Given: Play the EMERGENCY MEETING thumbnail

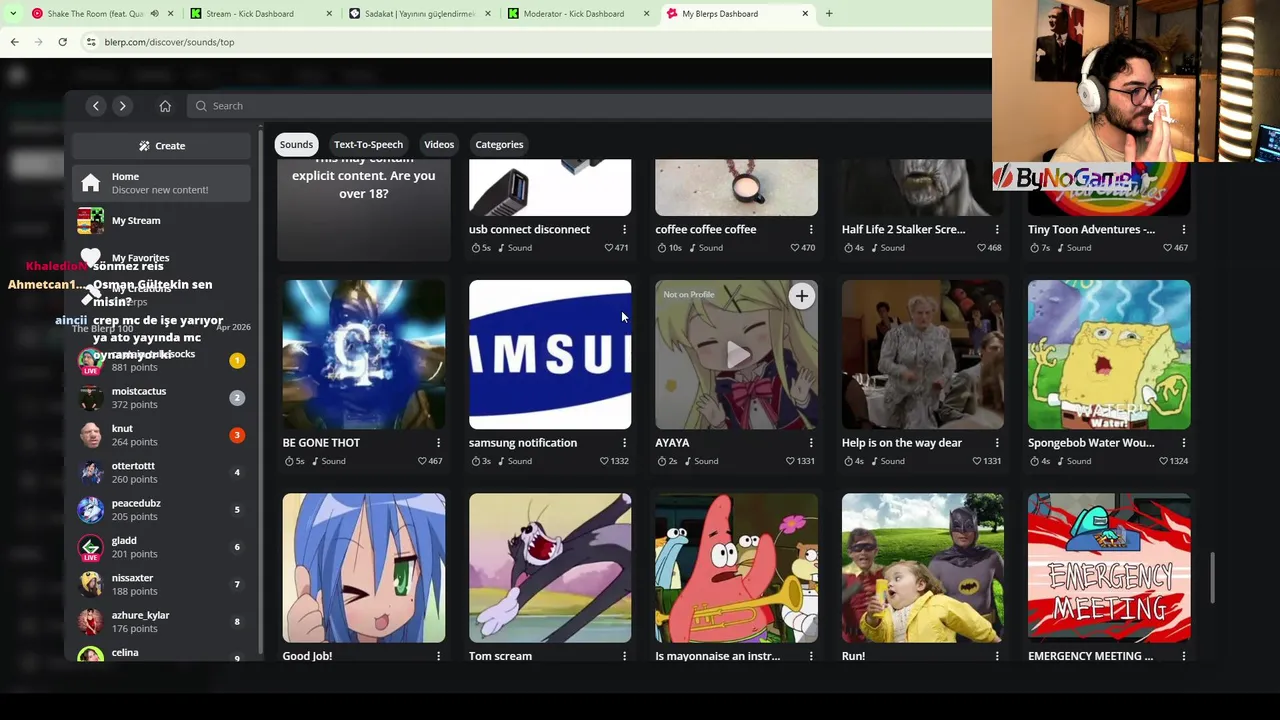Looking at the screenshot, I should (x=1109, y=568).
